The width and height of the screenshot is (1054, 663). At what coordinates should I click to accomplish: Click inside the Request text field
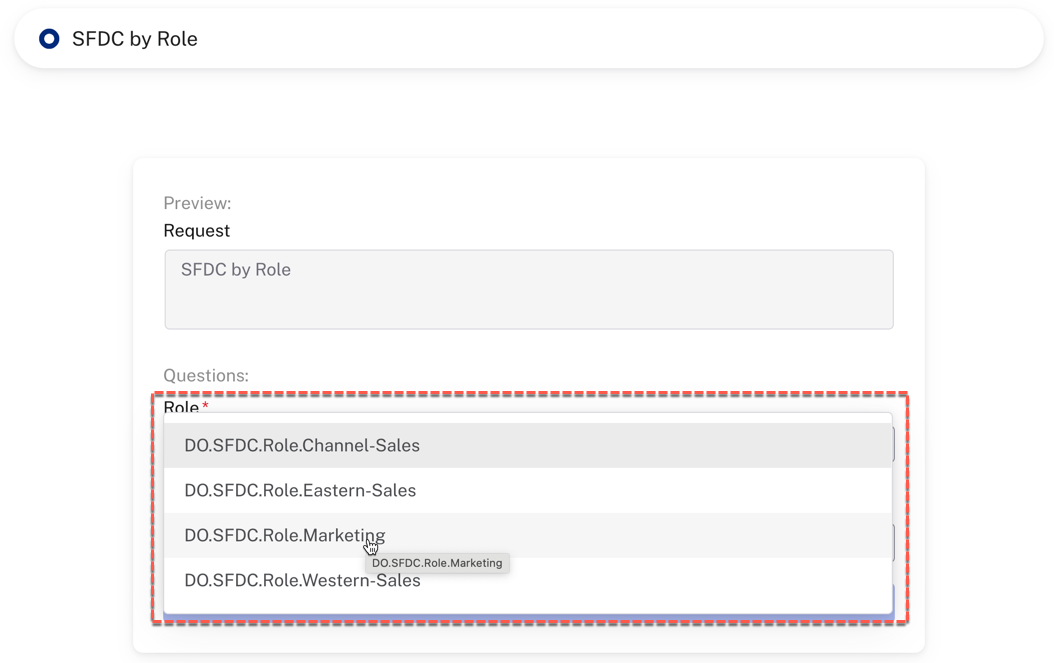tap(528, 289)
